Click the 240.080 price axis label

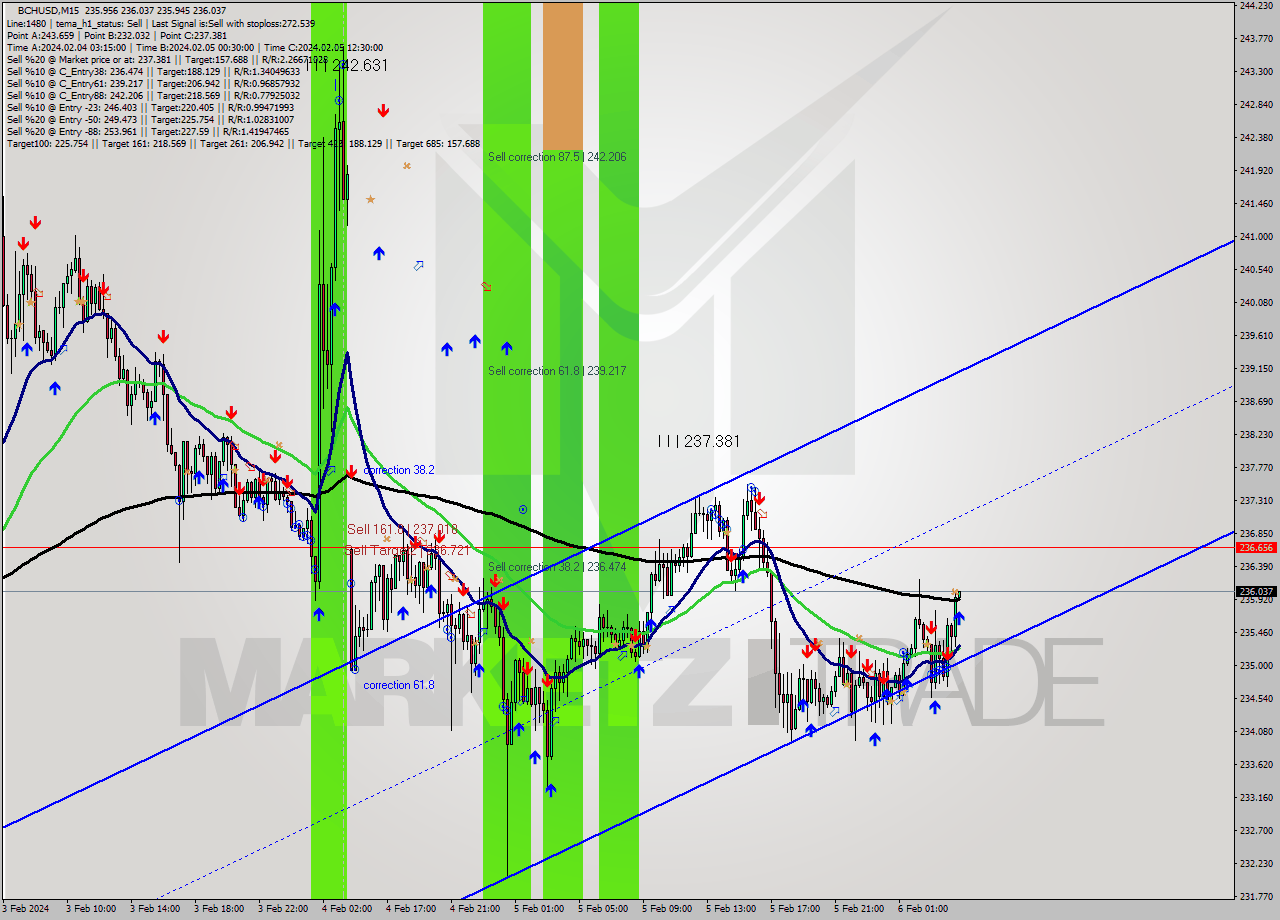[1255, 303]
